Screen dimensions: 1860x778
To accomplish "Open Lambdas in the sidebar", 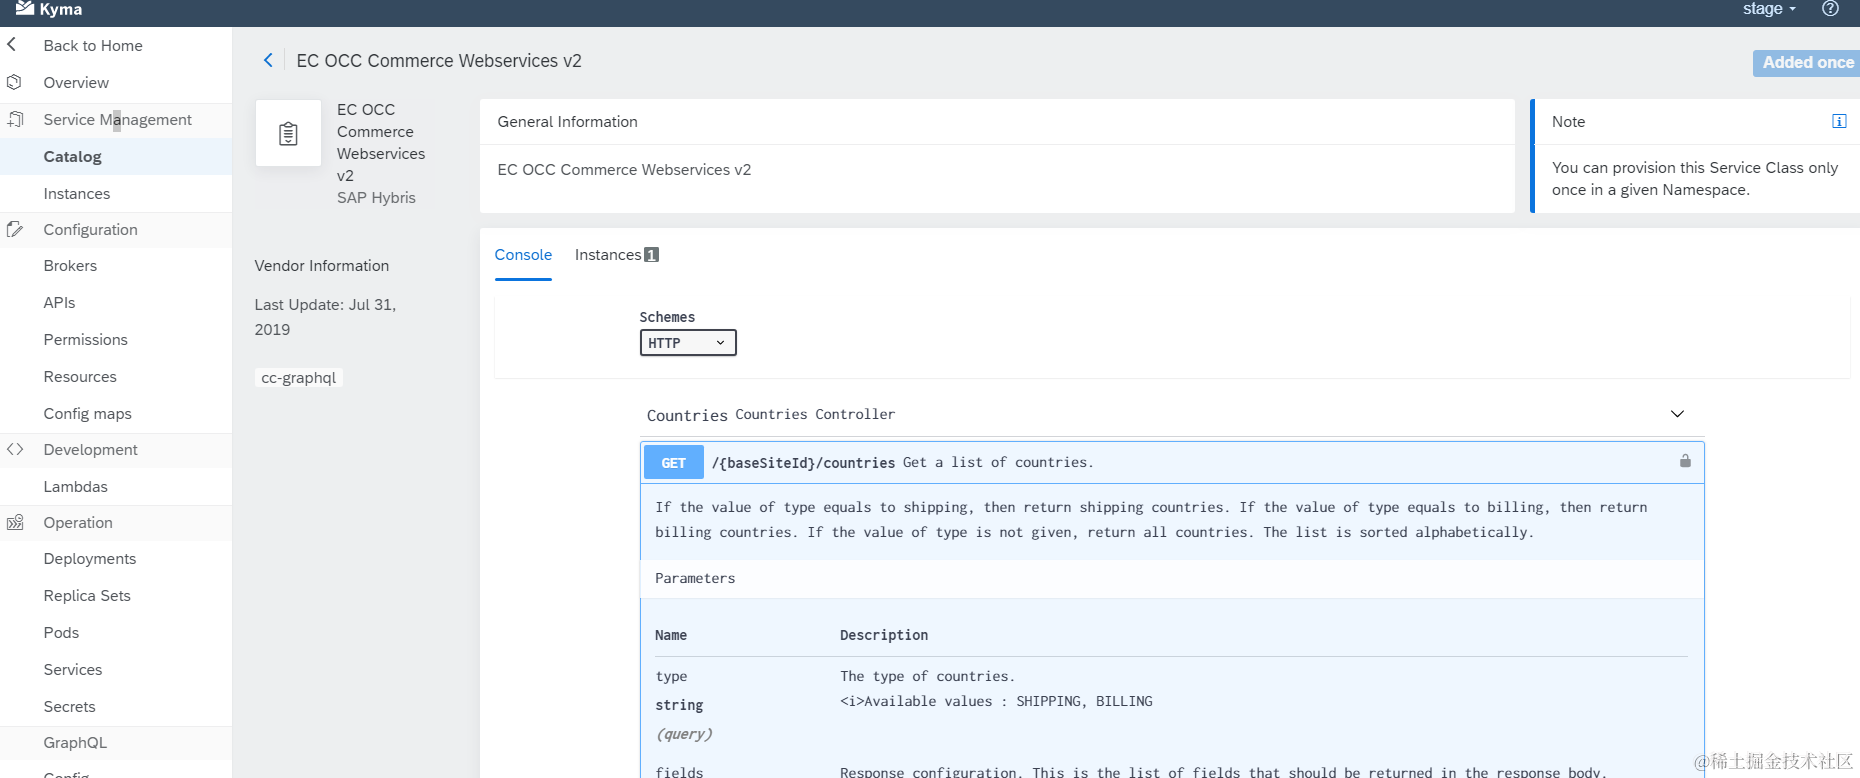I will coord(75,486).
